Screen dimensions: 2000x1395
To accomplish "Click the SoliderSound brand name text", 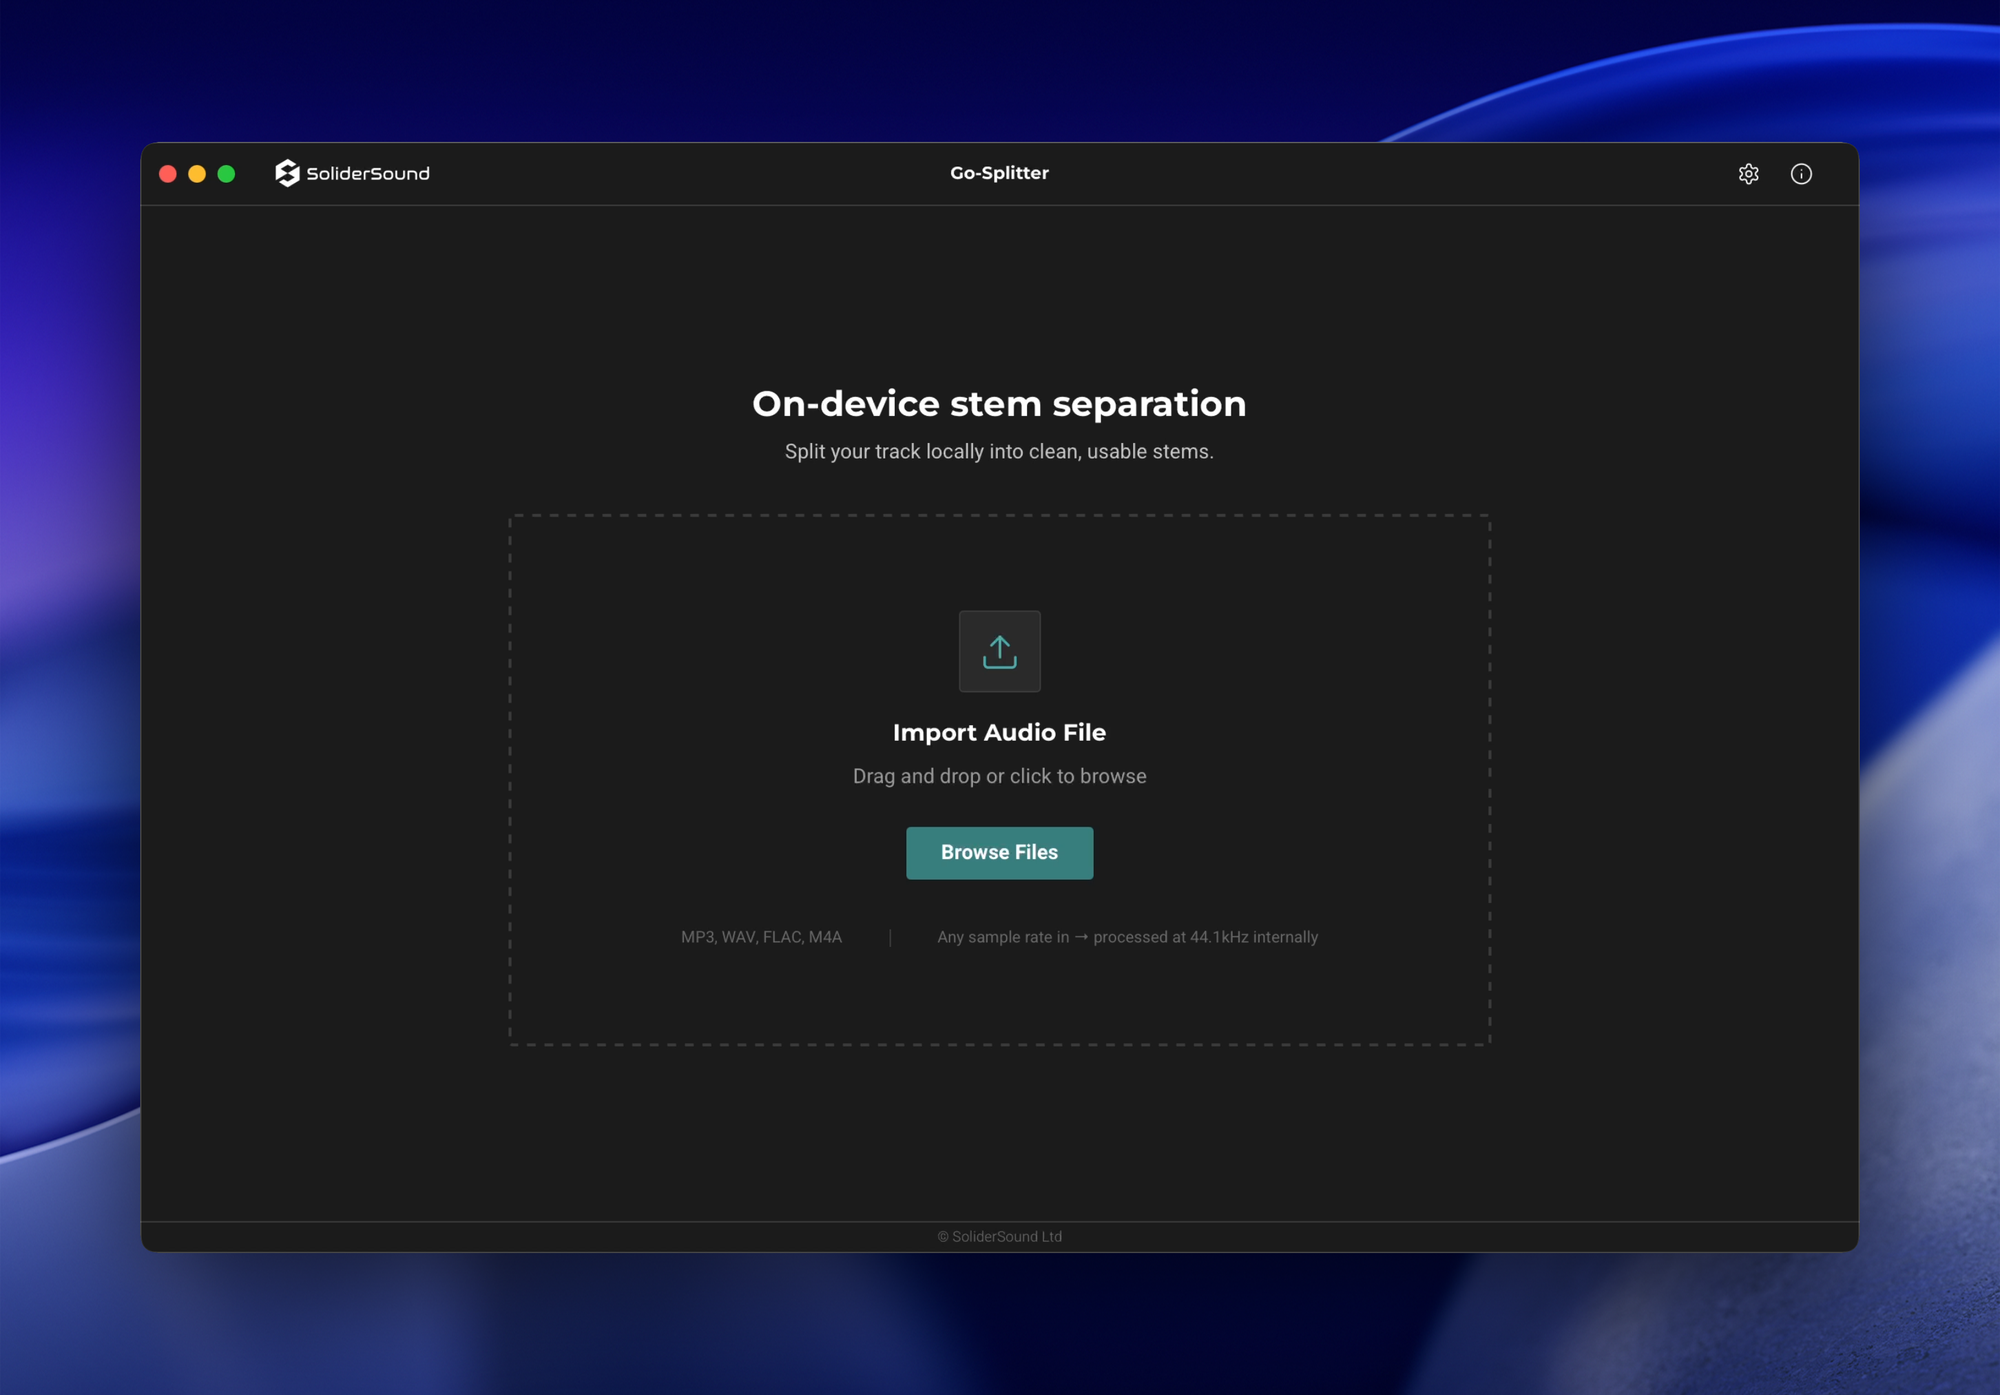I will (x=368, y=174).
